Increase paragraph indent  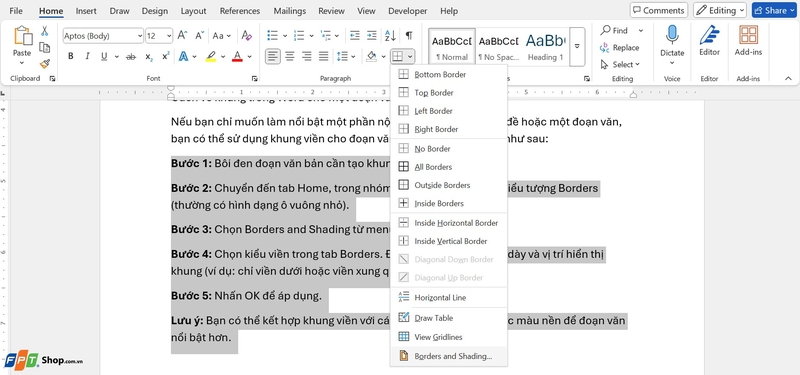[372, 36]
